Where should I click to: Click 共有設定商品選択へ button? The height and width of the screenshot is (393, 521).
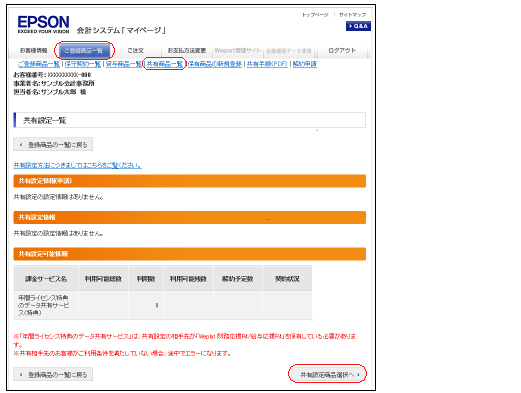click(x=327, y=374)
